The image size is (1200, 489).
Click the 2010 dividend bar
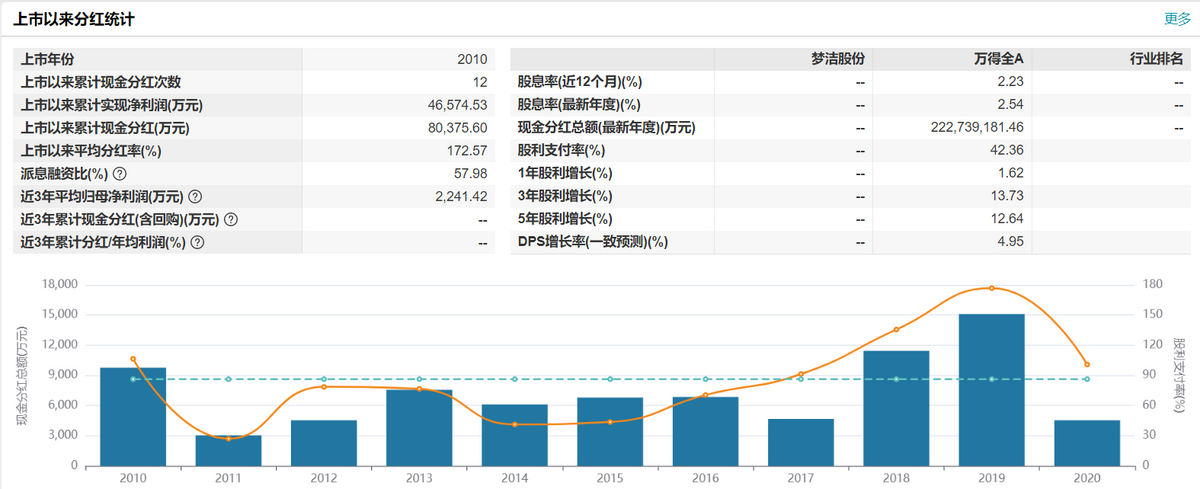133,416
